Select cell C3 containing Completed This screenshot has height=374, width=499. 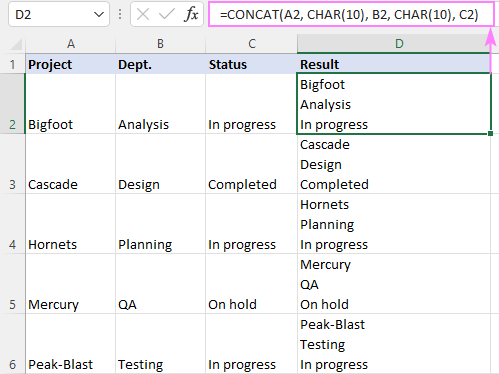coord(251,164)
